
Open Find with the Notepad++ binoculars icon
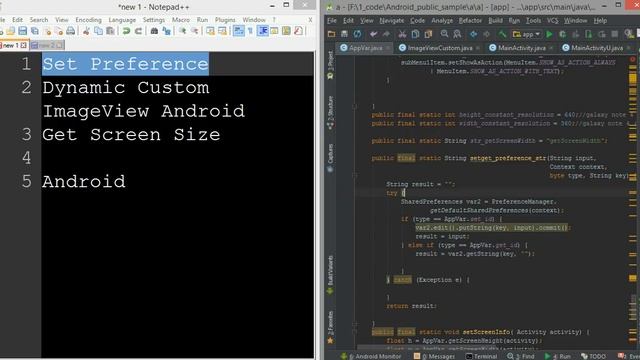154,31
